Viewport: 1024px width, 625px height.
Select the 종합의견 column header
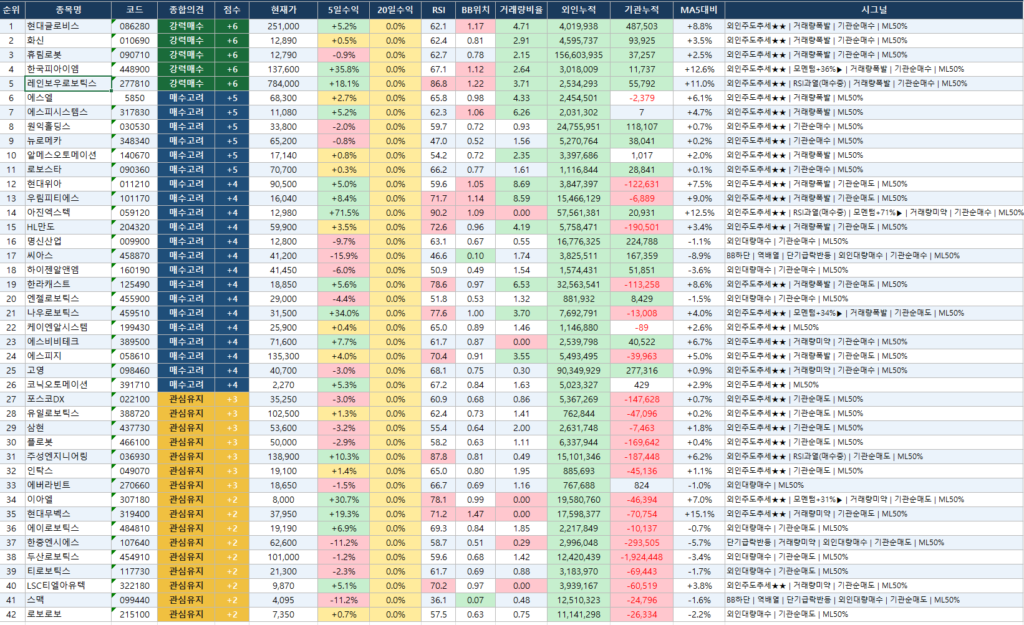186,10
